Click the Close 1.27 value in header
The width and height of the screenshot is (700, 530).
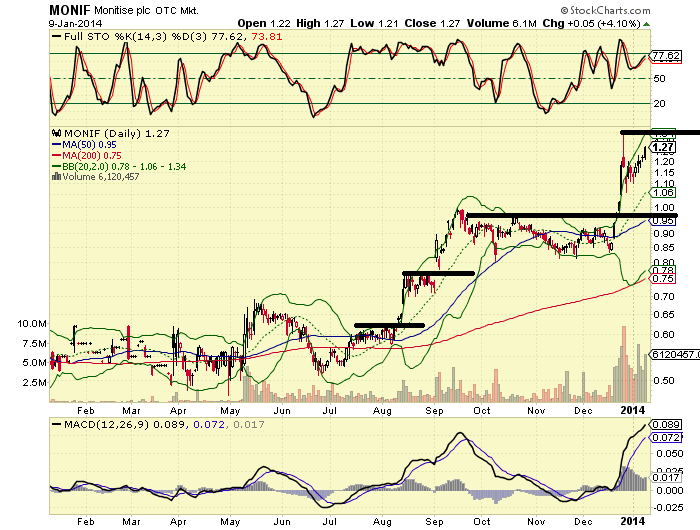tap(432, 23)
